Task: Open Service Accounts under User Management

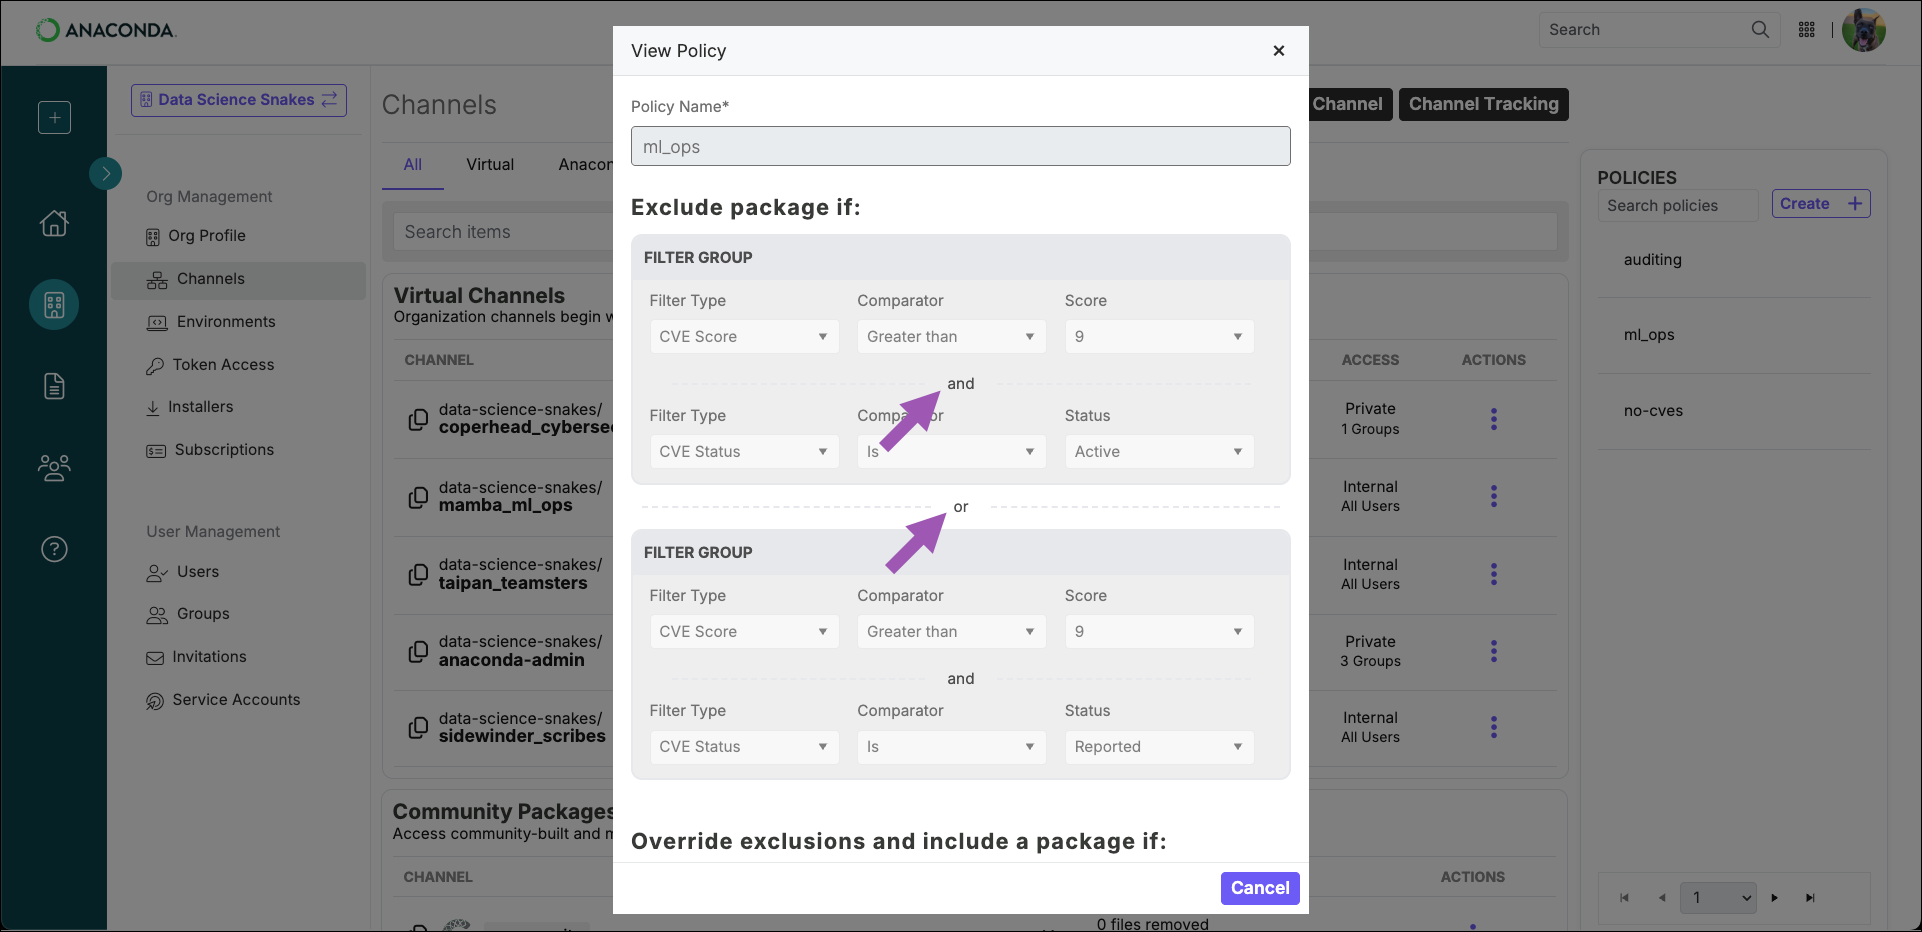Action: (x=223, y=700)
